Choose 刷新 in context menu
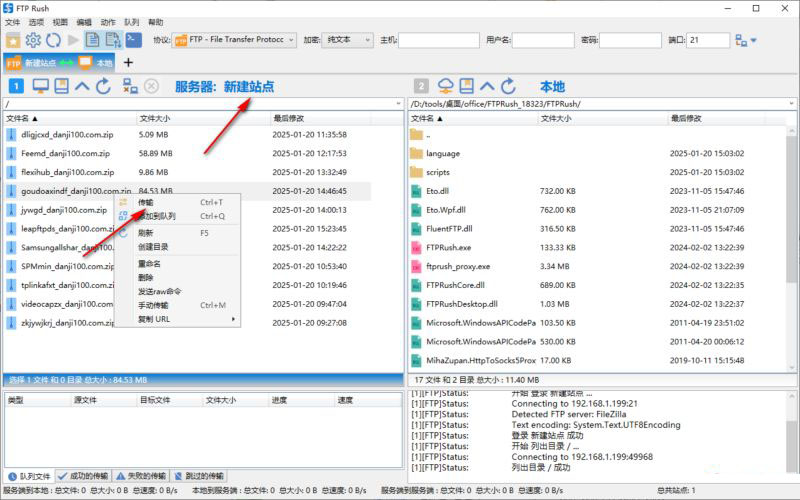800x500 pixels. [178, 233]
